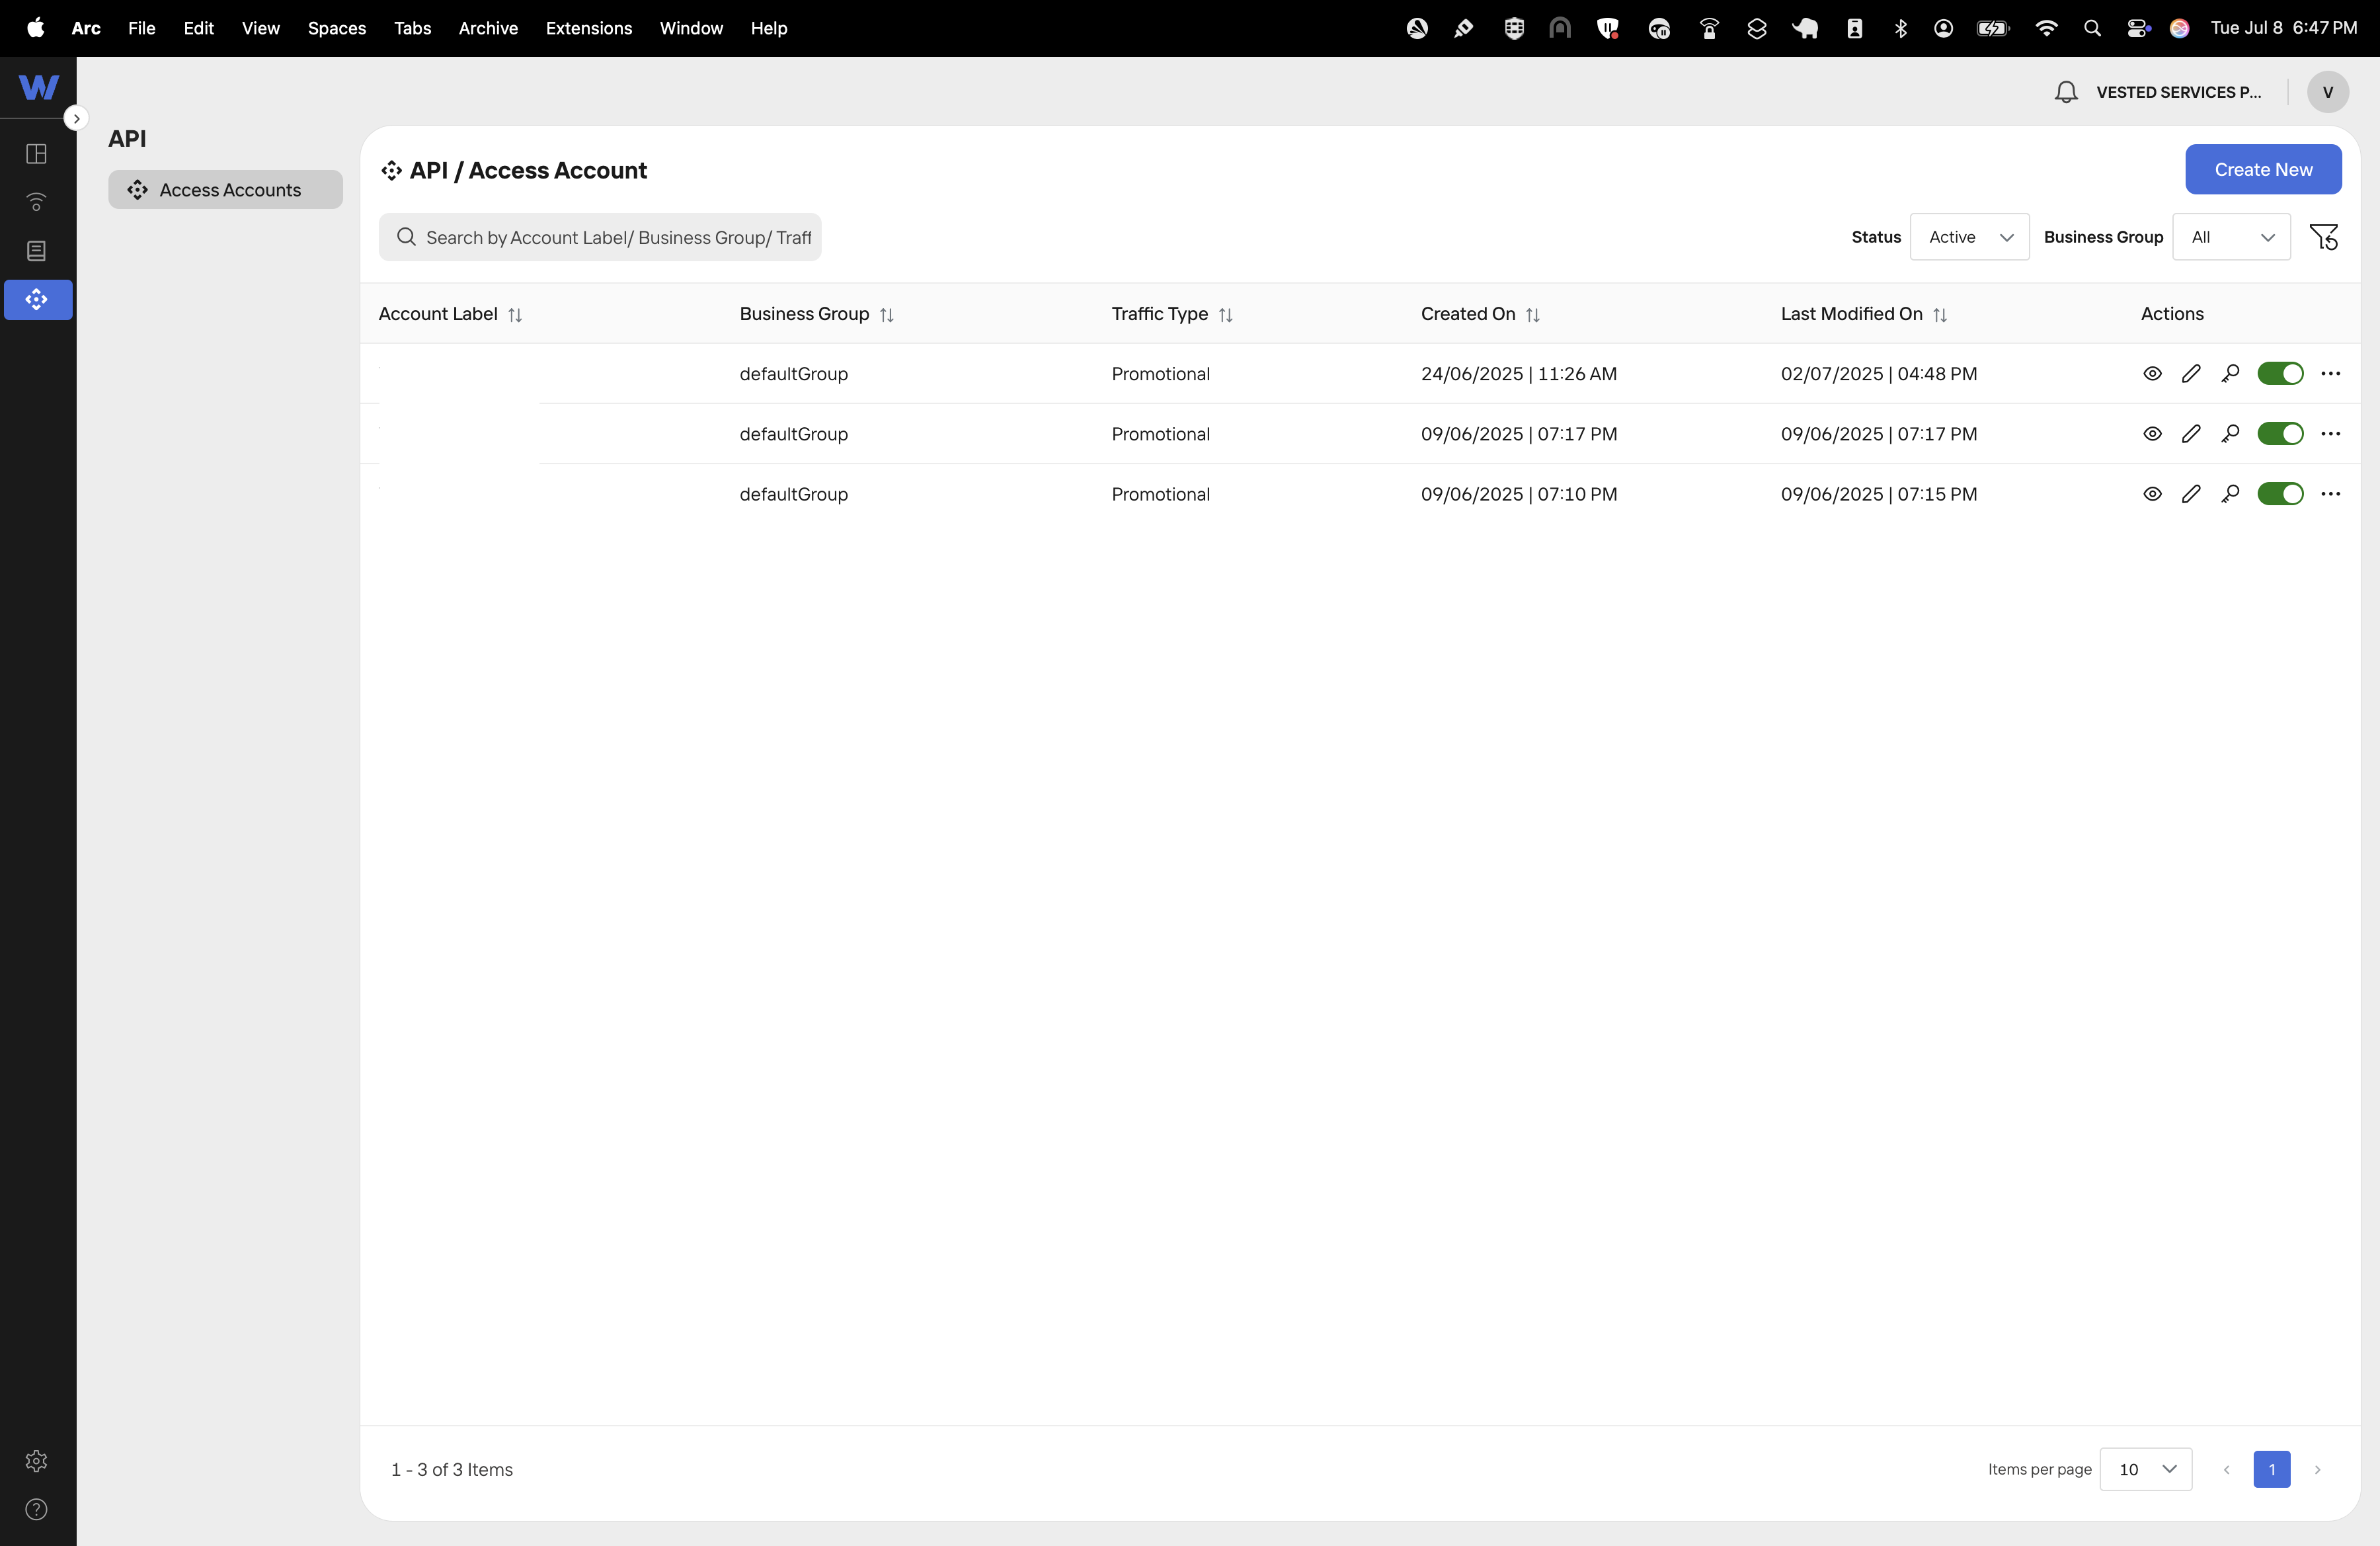Click the edit pencil icon in first row
This screenshot has width=2380, height=1546.
2191,374
